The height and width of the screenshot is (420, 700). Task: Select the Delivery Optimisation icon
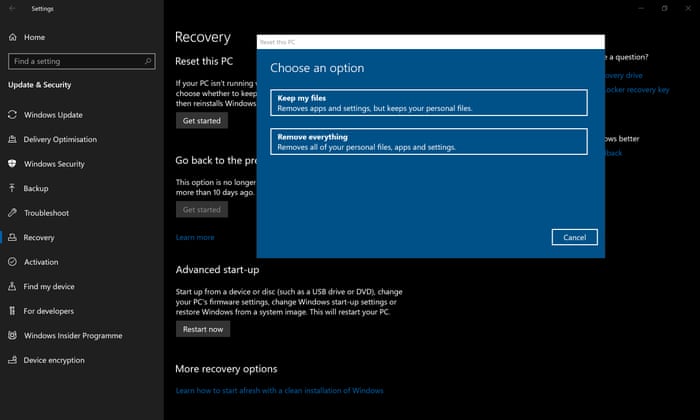(x=13, y=139)
